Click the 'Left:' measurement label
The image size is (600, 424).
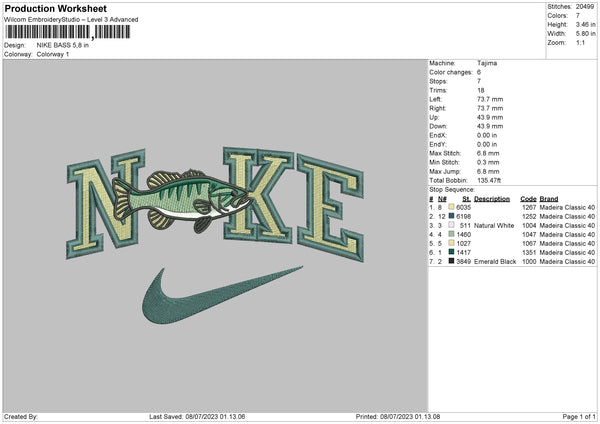(435, 99)
